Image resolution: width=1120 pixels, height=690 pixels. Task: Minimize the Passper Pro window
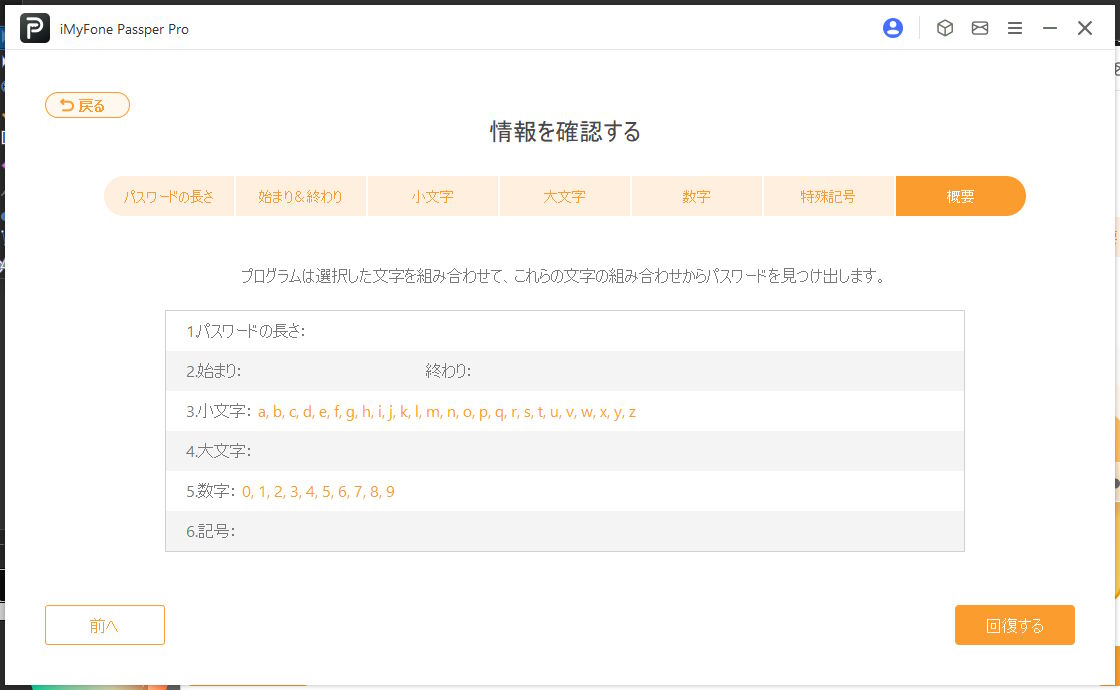tap(1050, 29)
